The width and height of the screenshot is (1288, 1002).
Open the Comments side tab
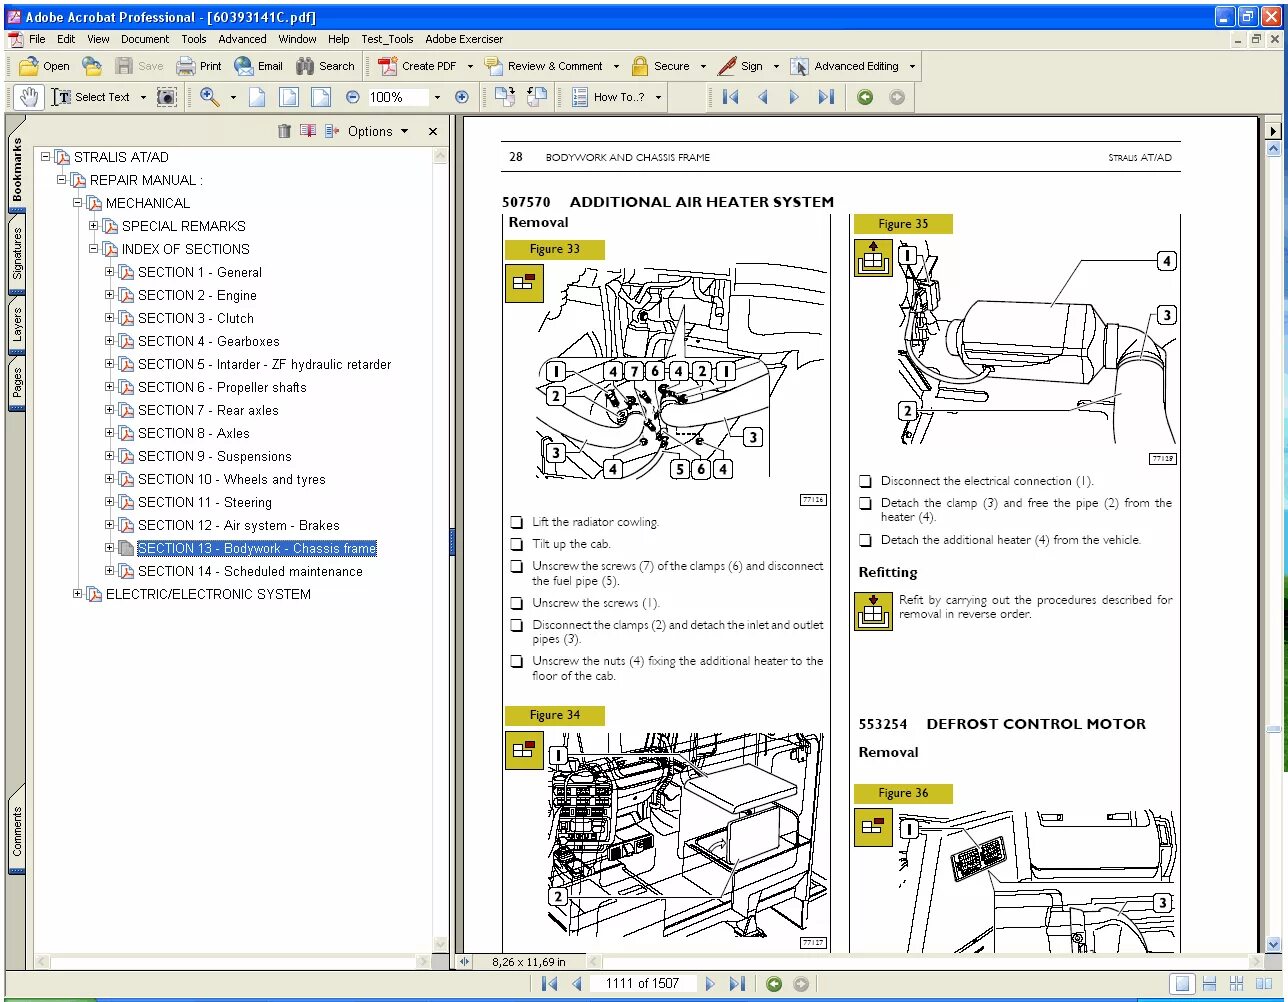click(17, 831)
